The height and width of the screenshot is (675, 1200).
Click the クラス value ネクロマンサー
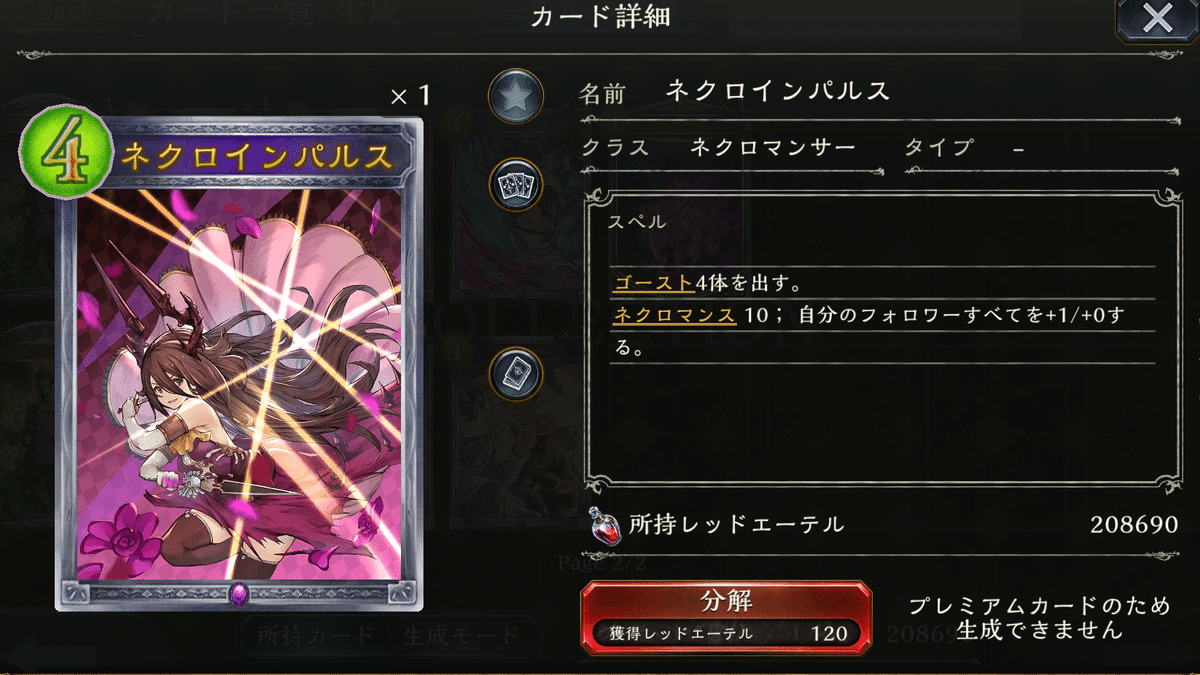click(x=773, y=147)
